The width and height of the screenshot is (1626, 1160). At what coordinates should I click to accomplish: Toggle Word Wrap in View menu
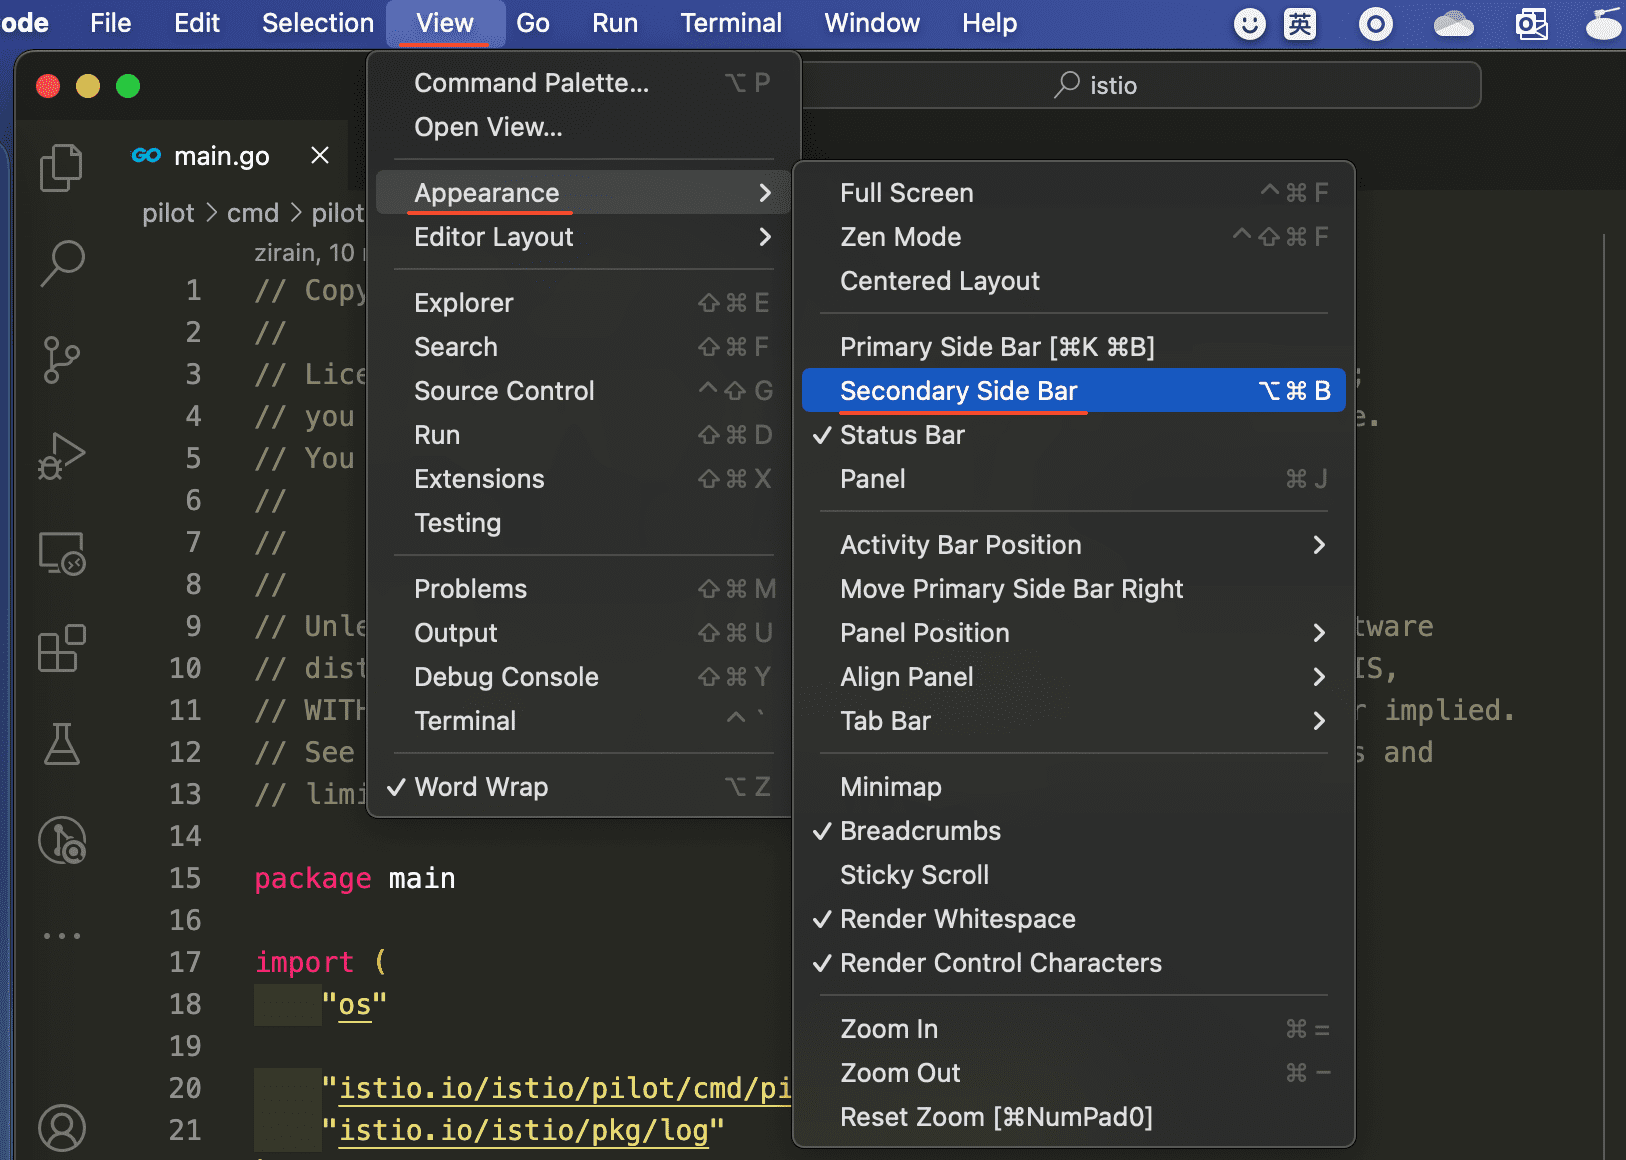583,787
